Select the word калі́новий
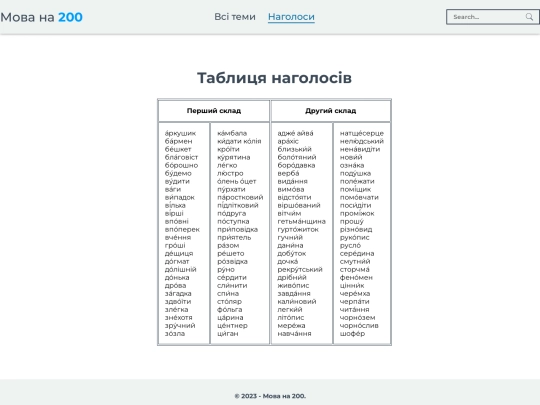 coord(297,302)
